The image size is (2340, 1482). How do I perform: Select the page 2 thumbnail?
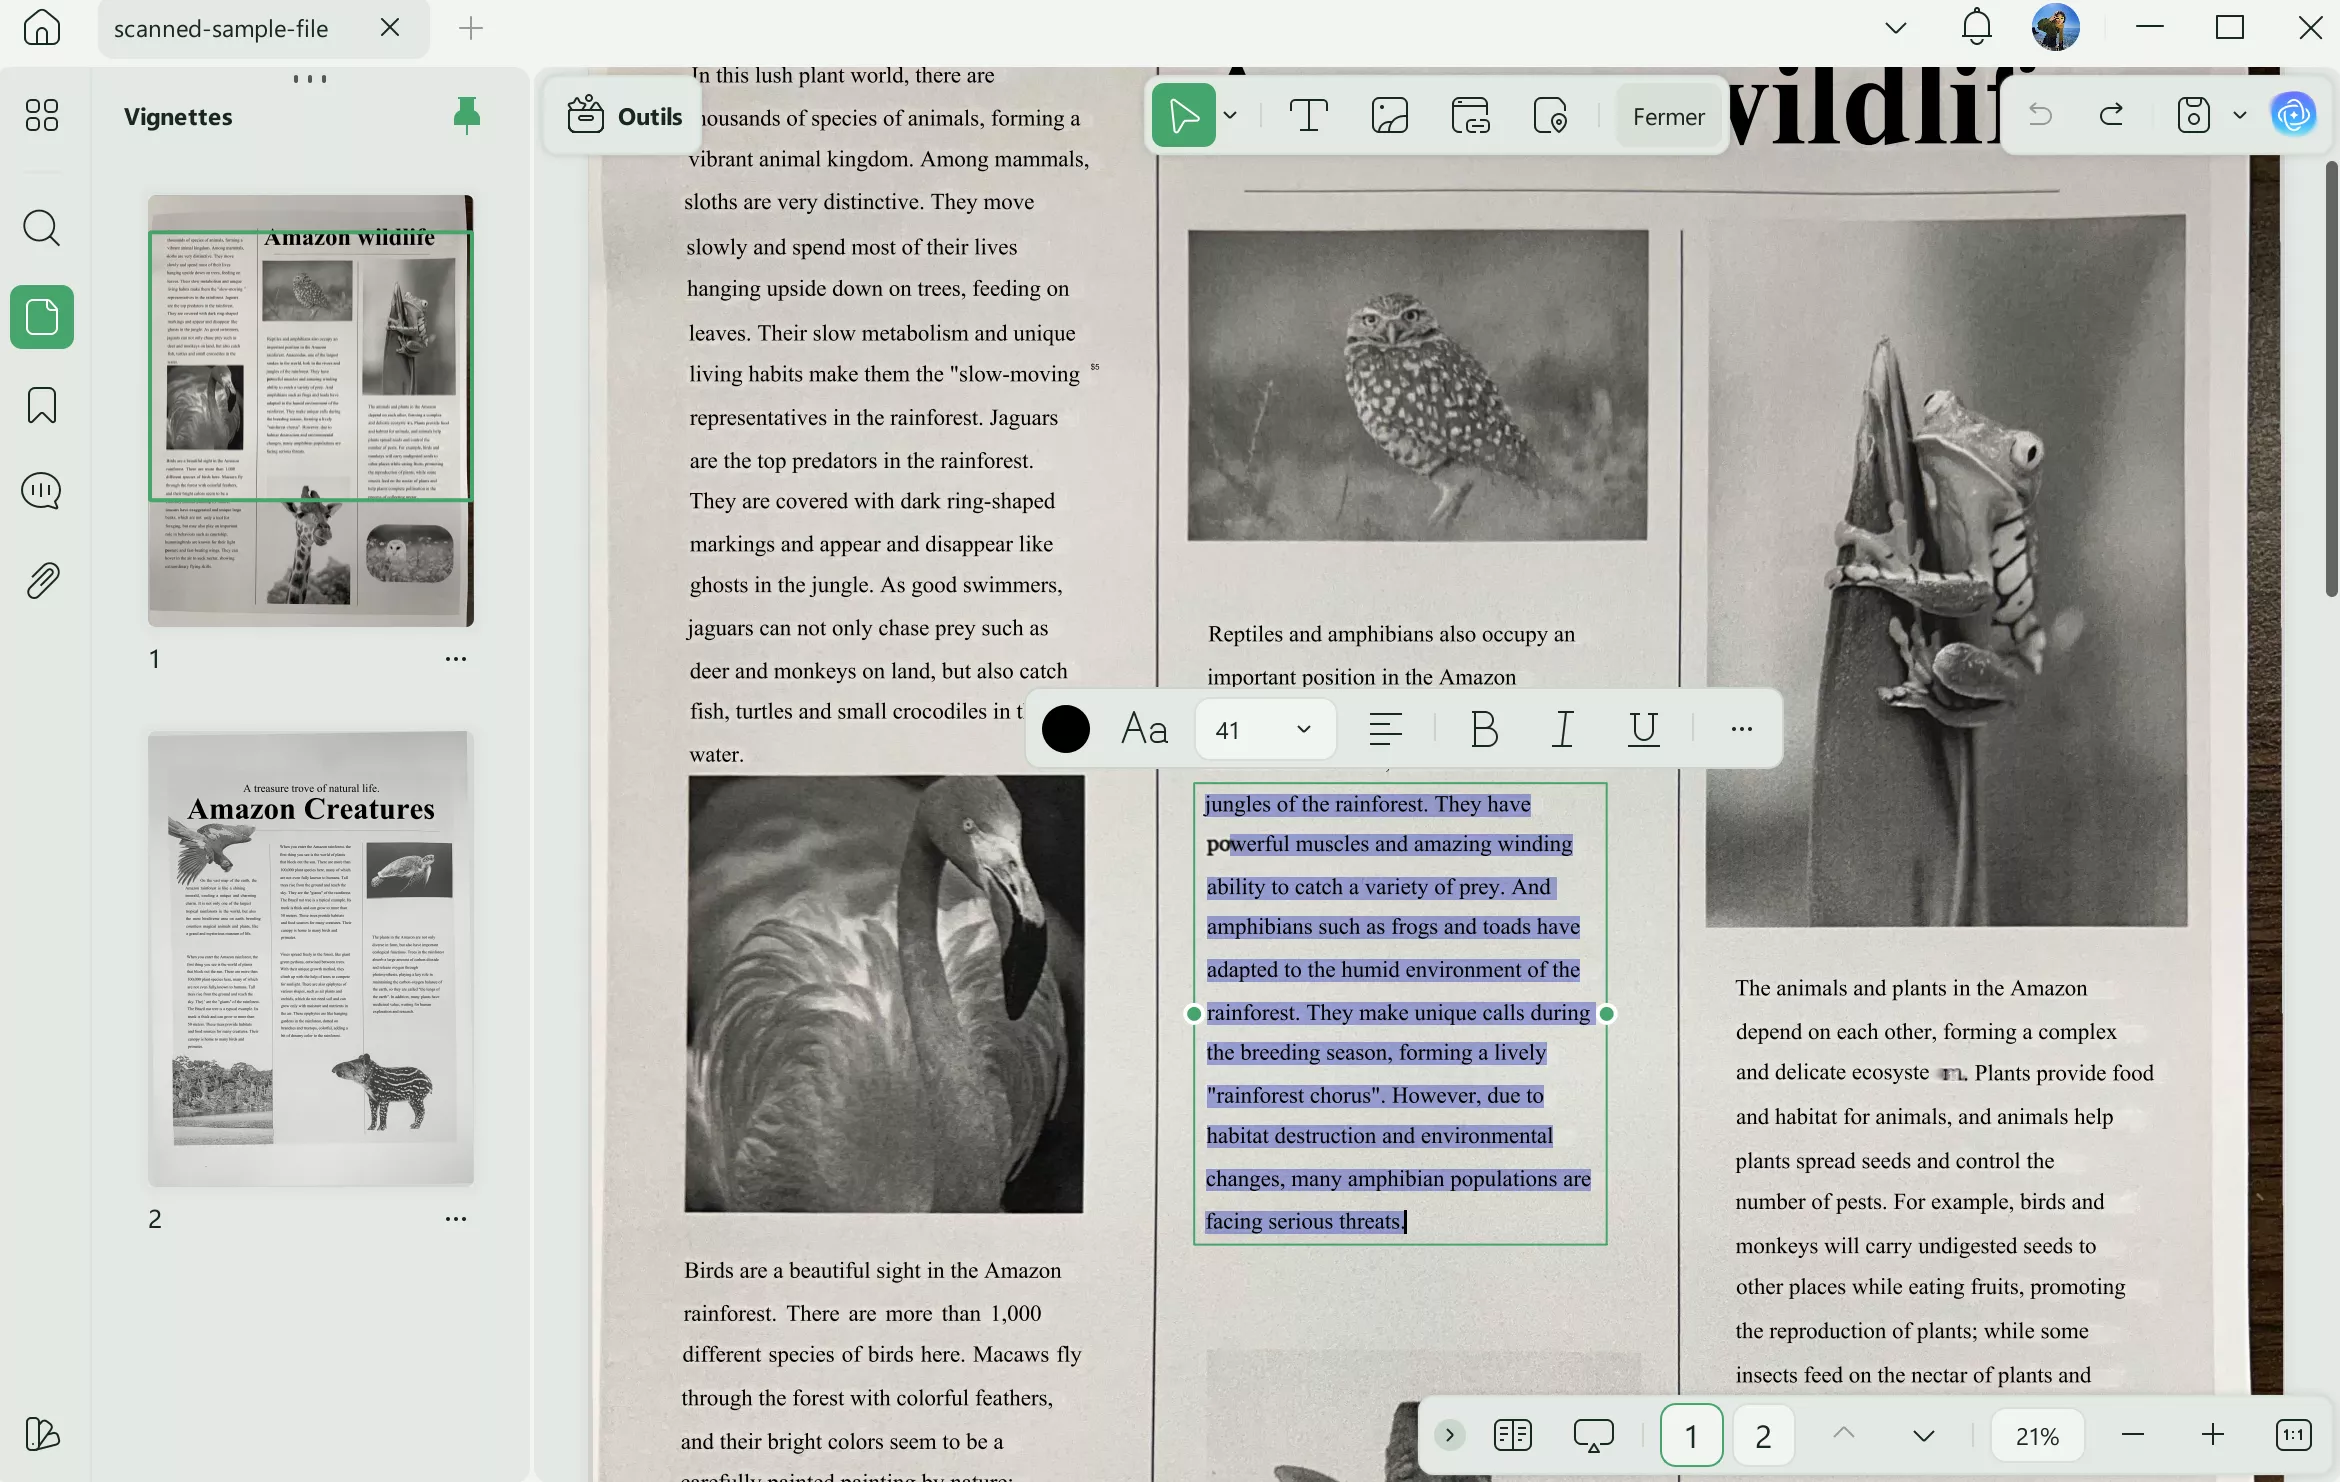coord(311,958)
